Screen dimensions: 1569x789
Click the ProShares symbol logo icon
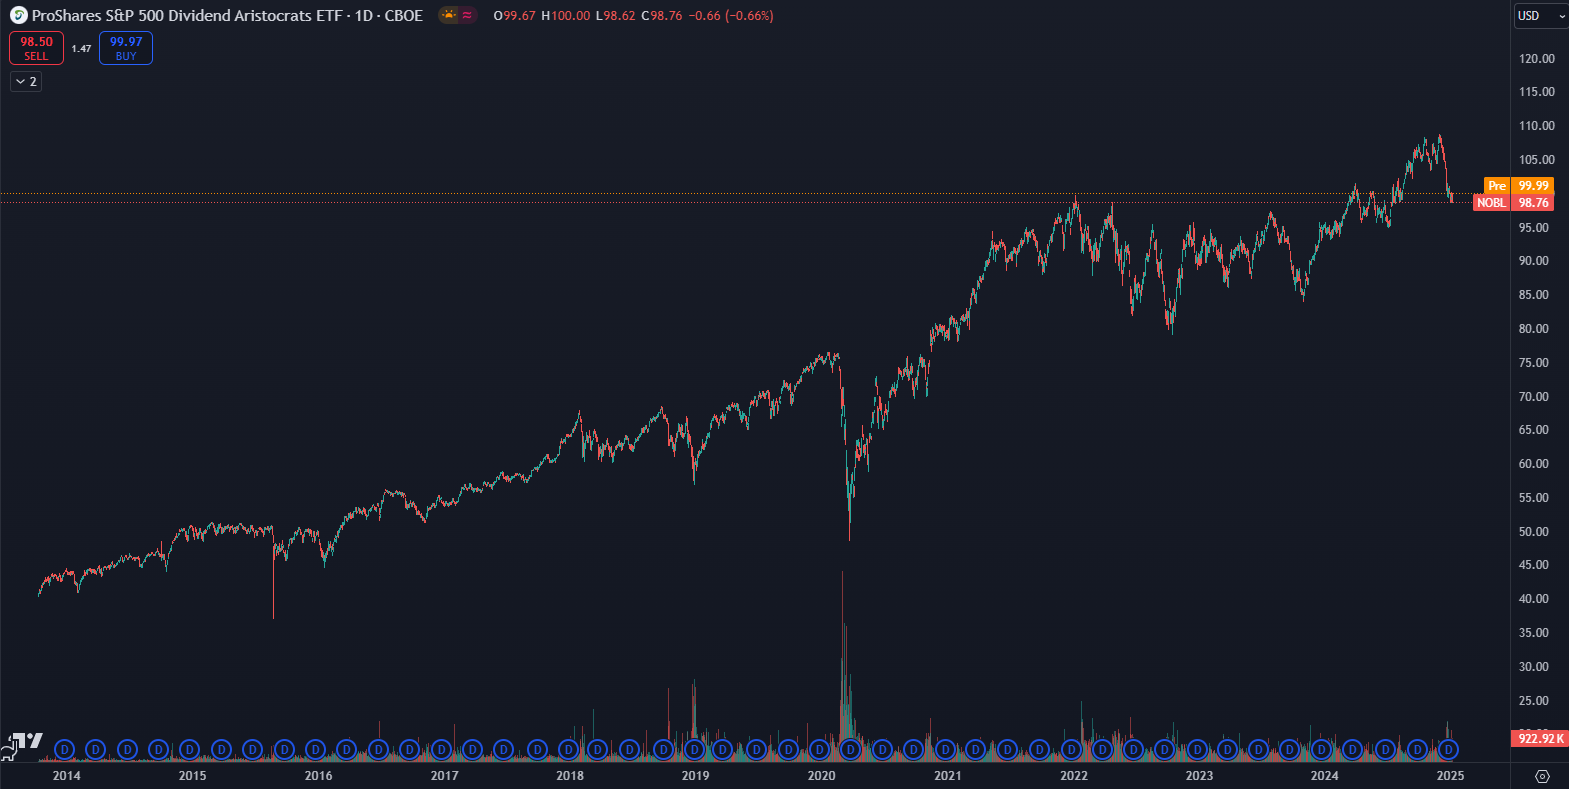(x=18, y=16)
